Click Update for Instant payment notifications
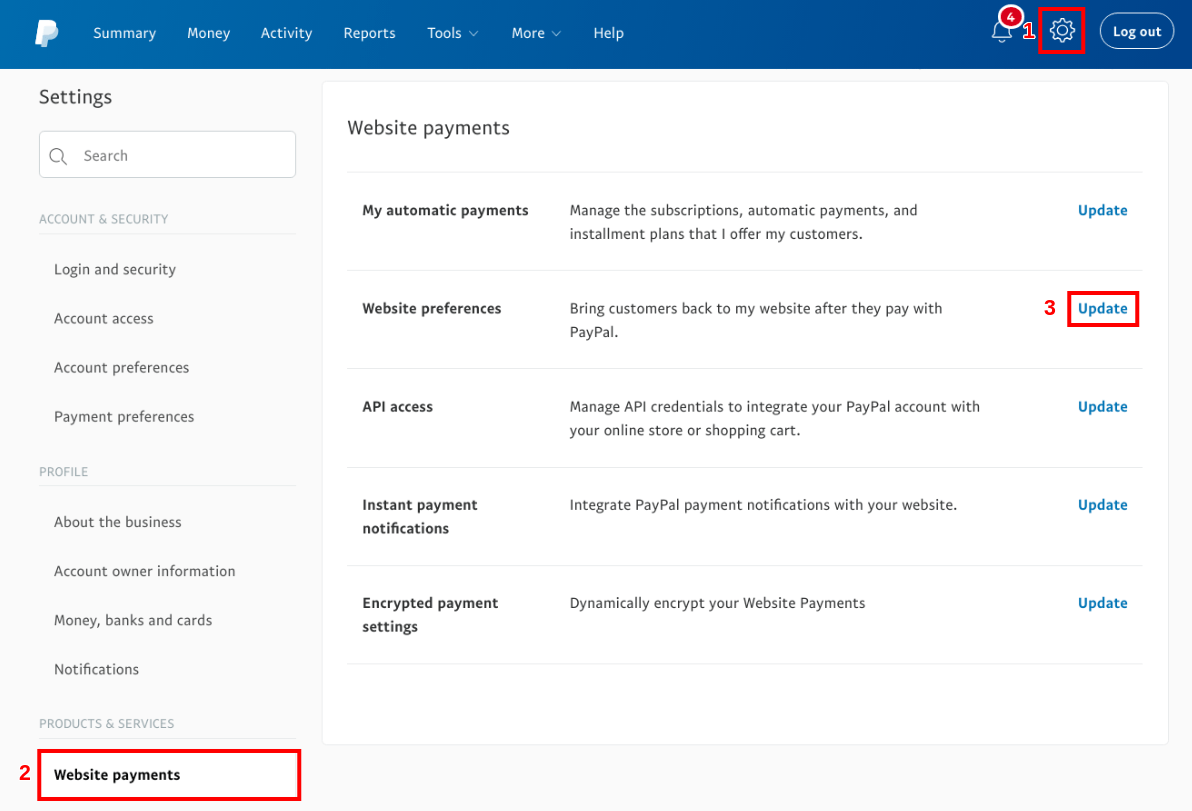This screenshot has width=1192, height=811. pyautogui.click(x=1102, y=505)
